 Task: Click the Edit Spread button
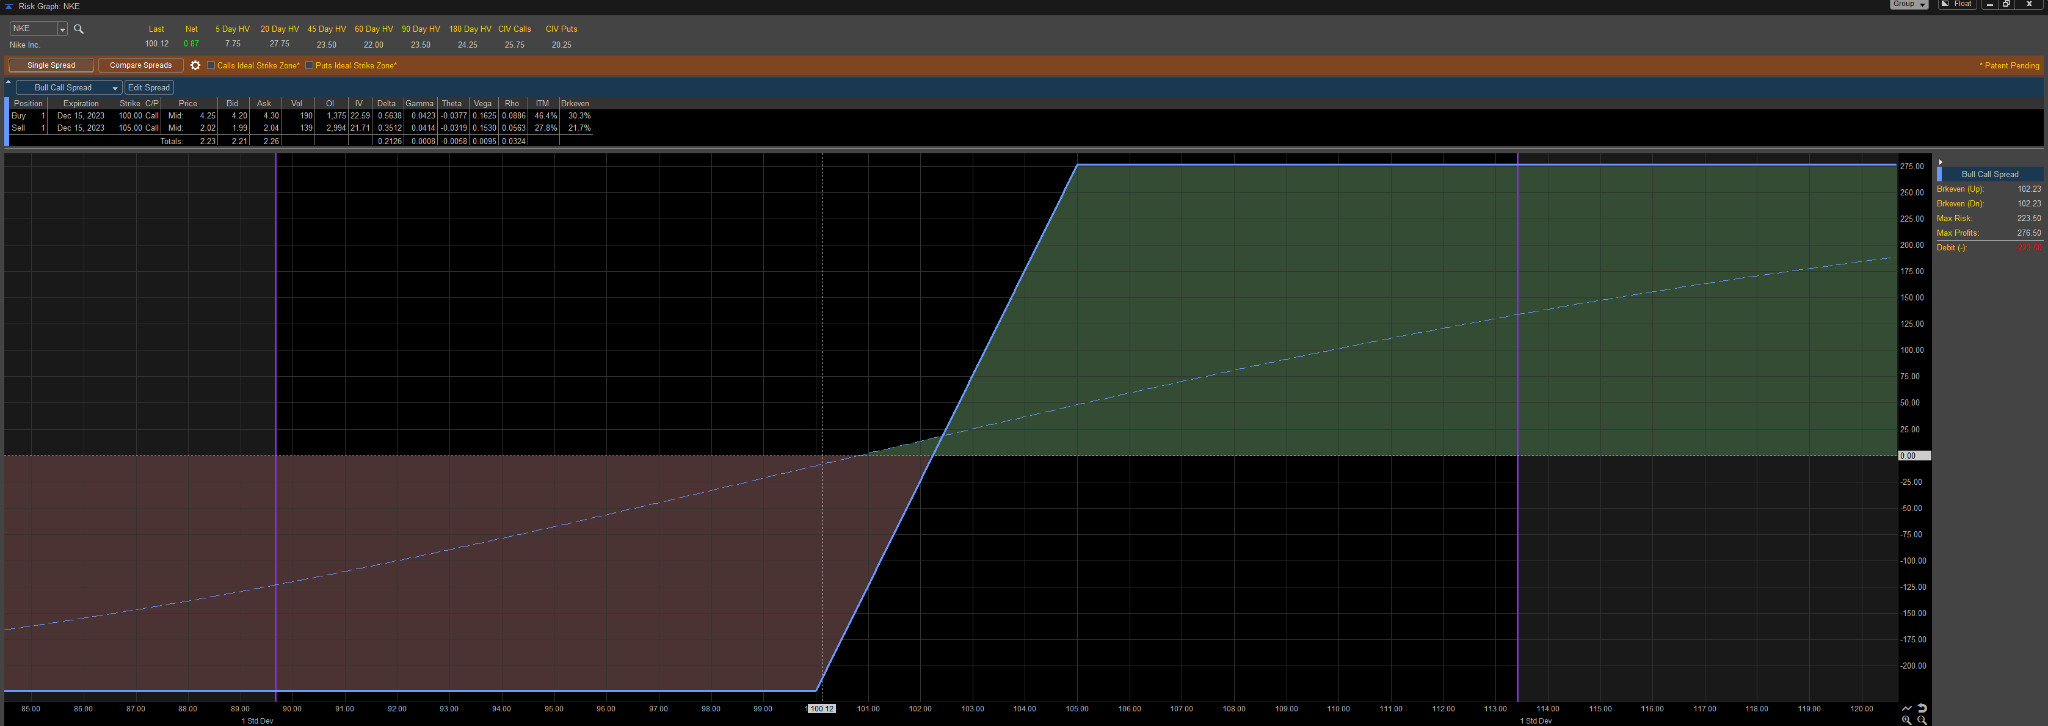[x=149, y=88]
